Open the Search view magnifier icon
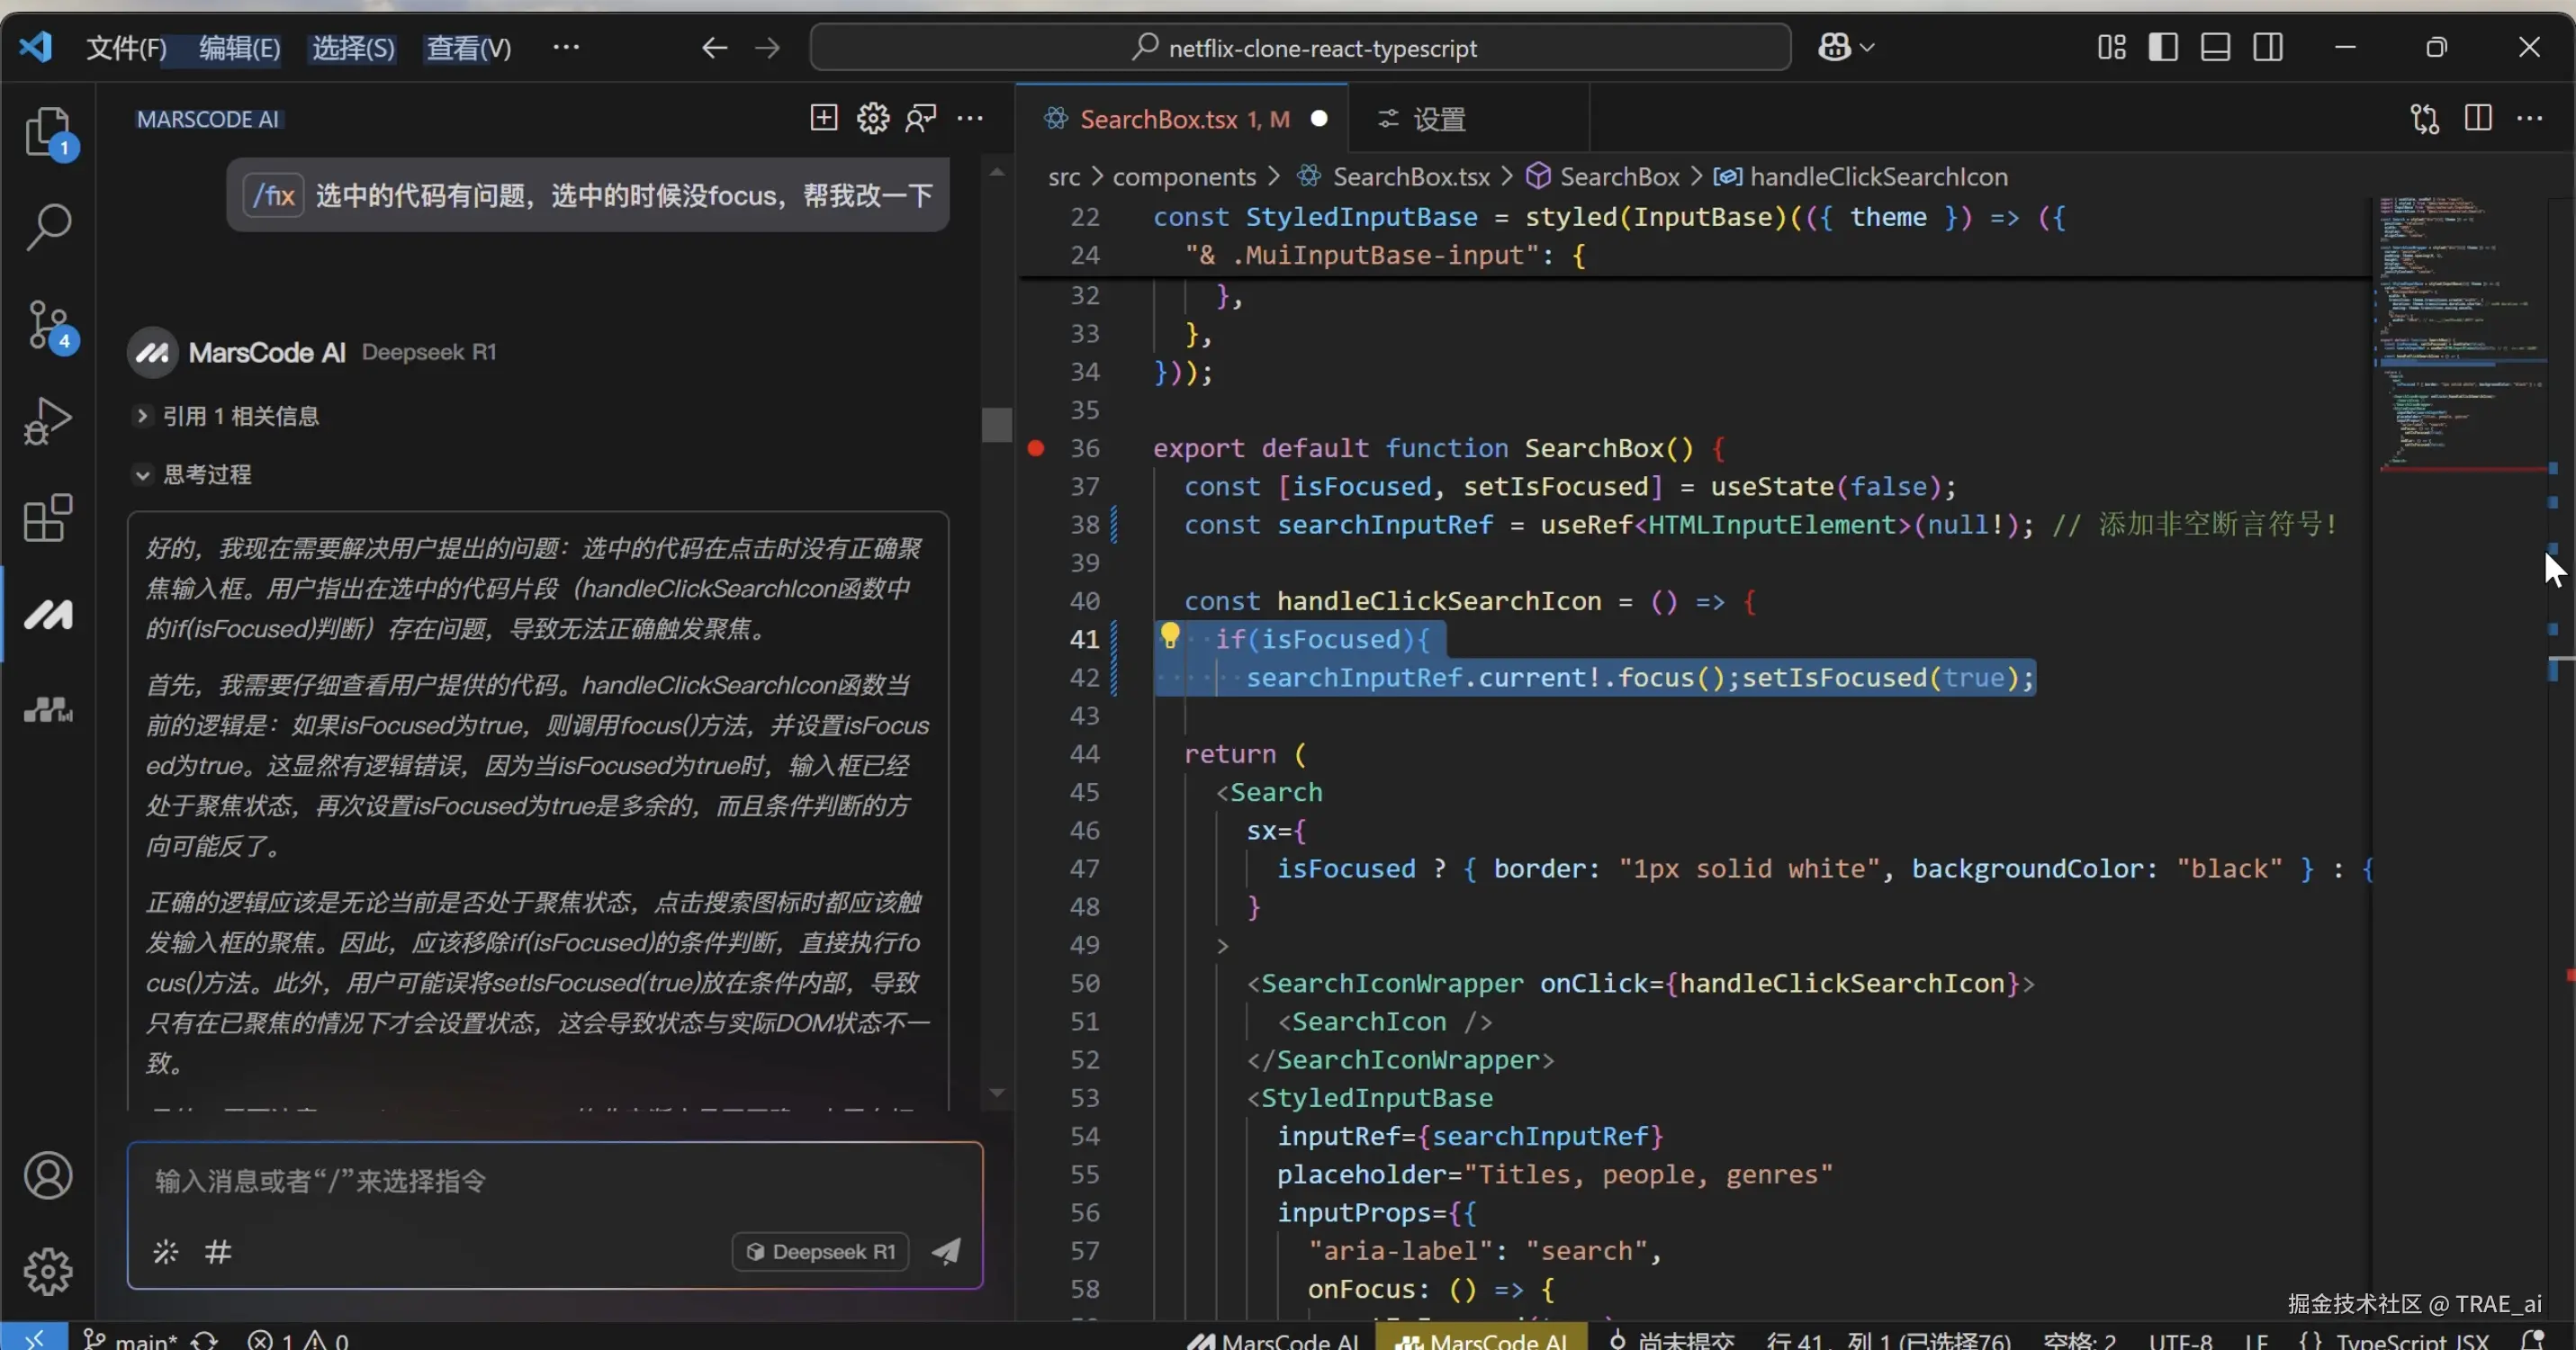The image size is (2576, 1350). coord(48,227)
